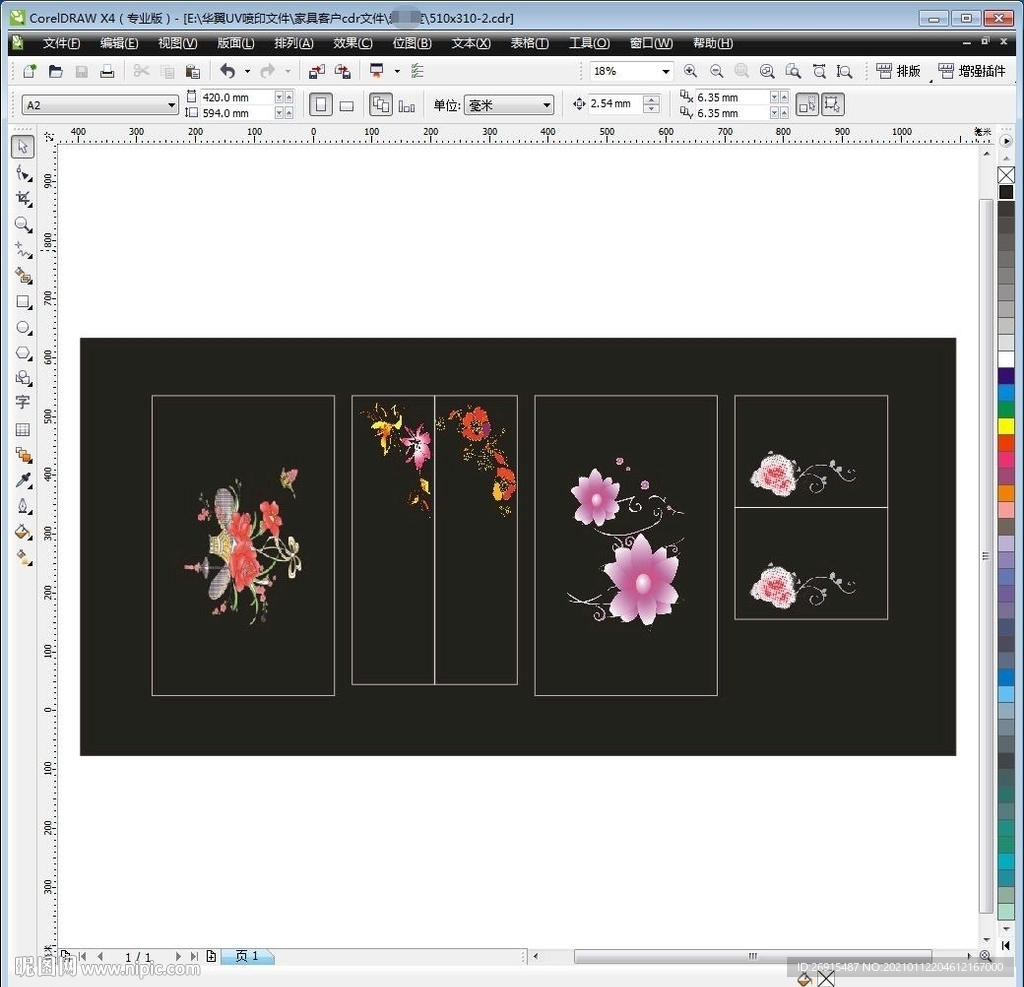Click the Undo arrow icon
The image size is (1024, 987).
[x=227, y=71]
